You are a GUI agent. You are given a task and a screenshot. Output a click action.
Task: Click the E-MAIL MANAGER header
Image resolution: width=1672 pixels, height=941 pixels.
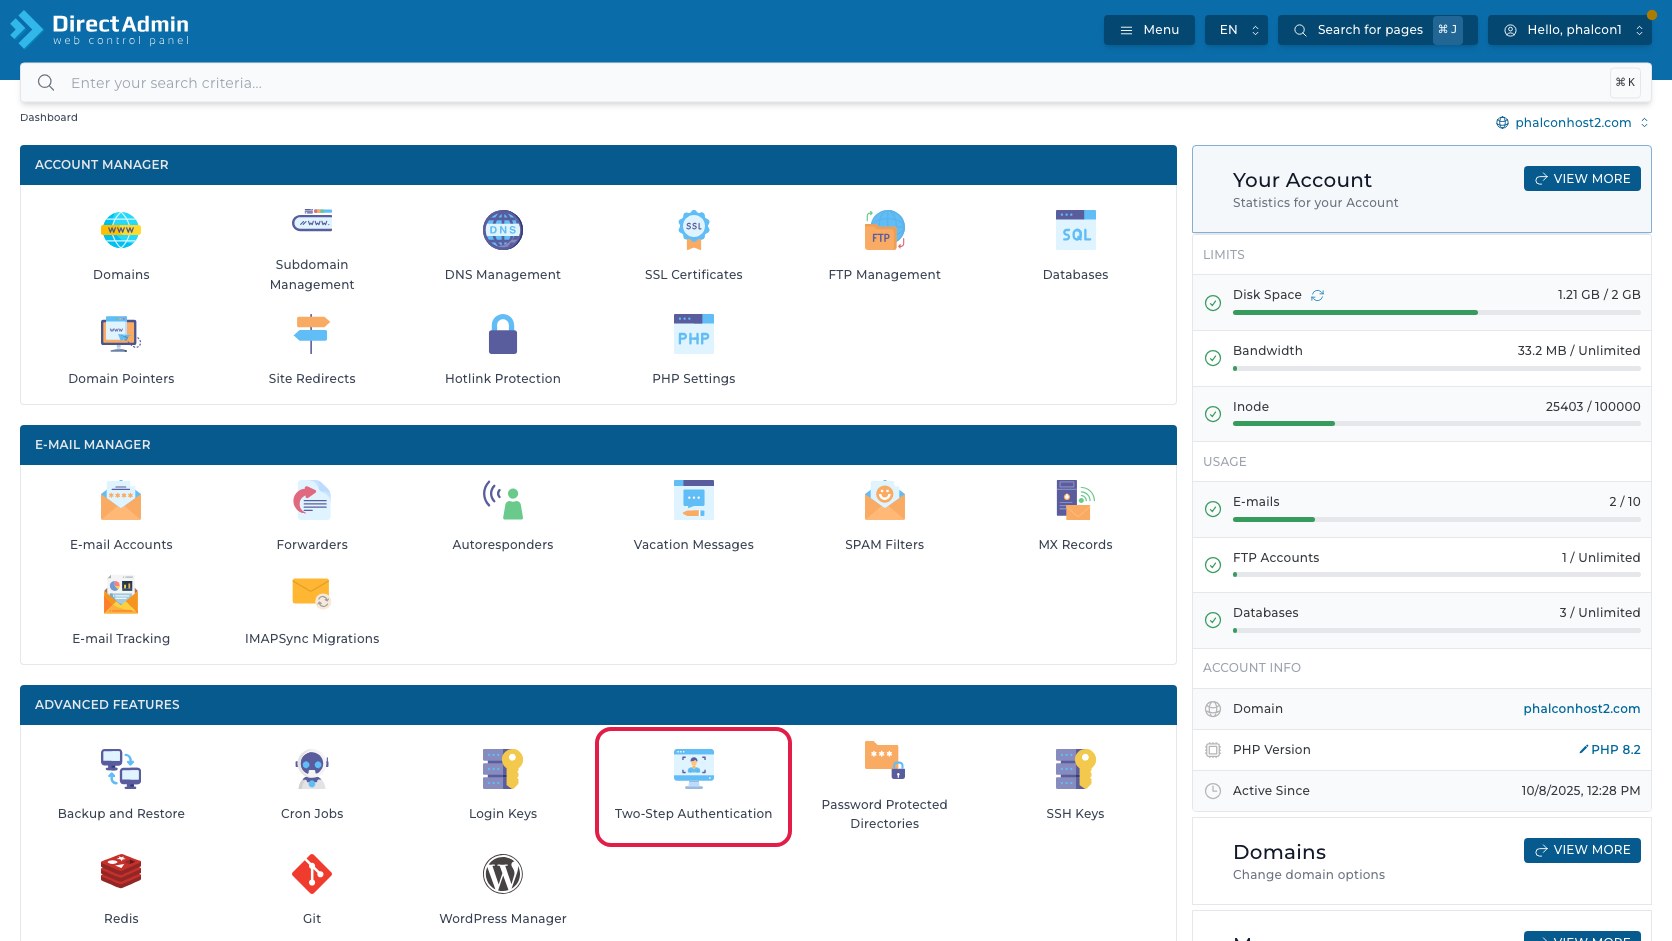click(598, 445)
